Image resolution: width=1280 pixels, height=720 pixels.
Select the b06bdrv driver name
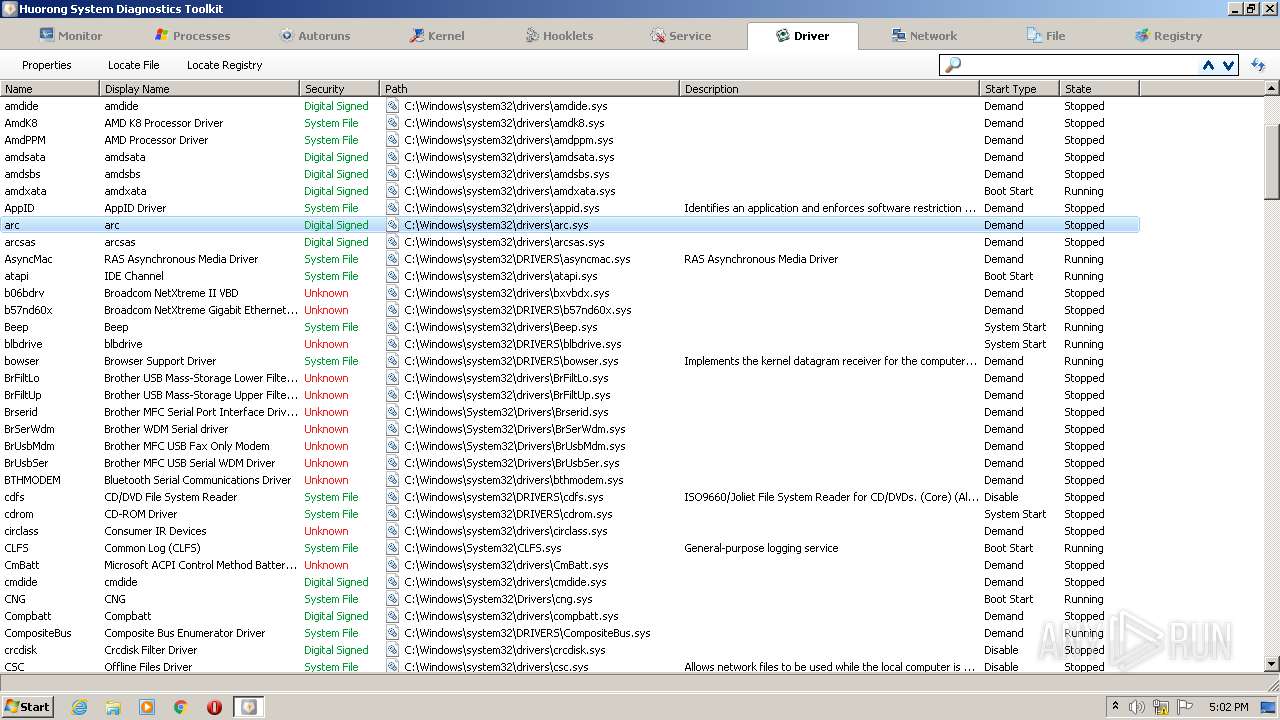click(x=24, y=293)
